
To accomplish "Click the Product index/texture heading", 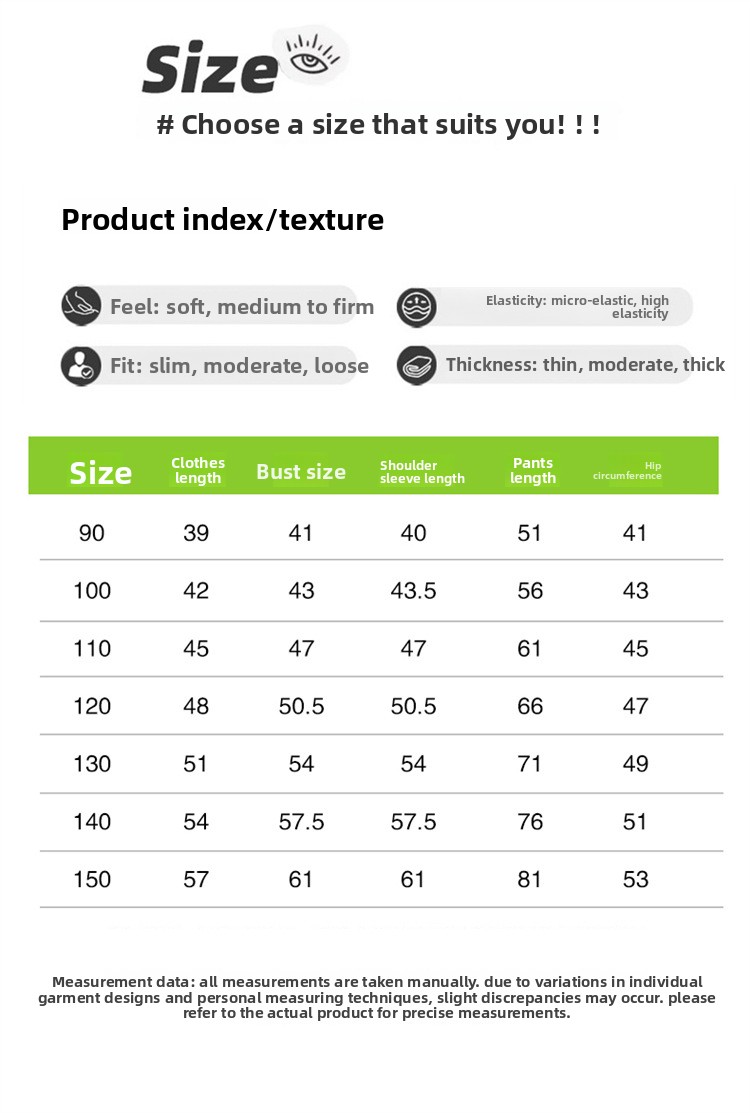I will tap(223, 219).
